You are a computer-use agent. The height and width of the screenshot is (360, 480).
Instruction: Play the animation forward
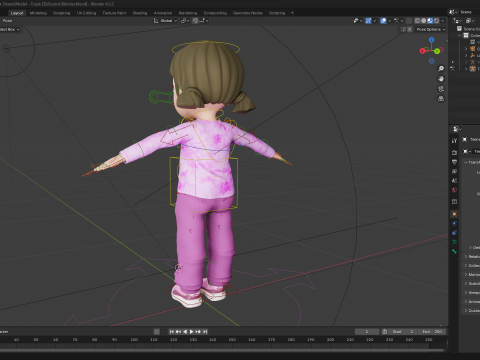tap(192, 332)
